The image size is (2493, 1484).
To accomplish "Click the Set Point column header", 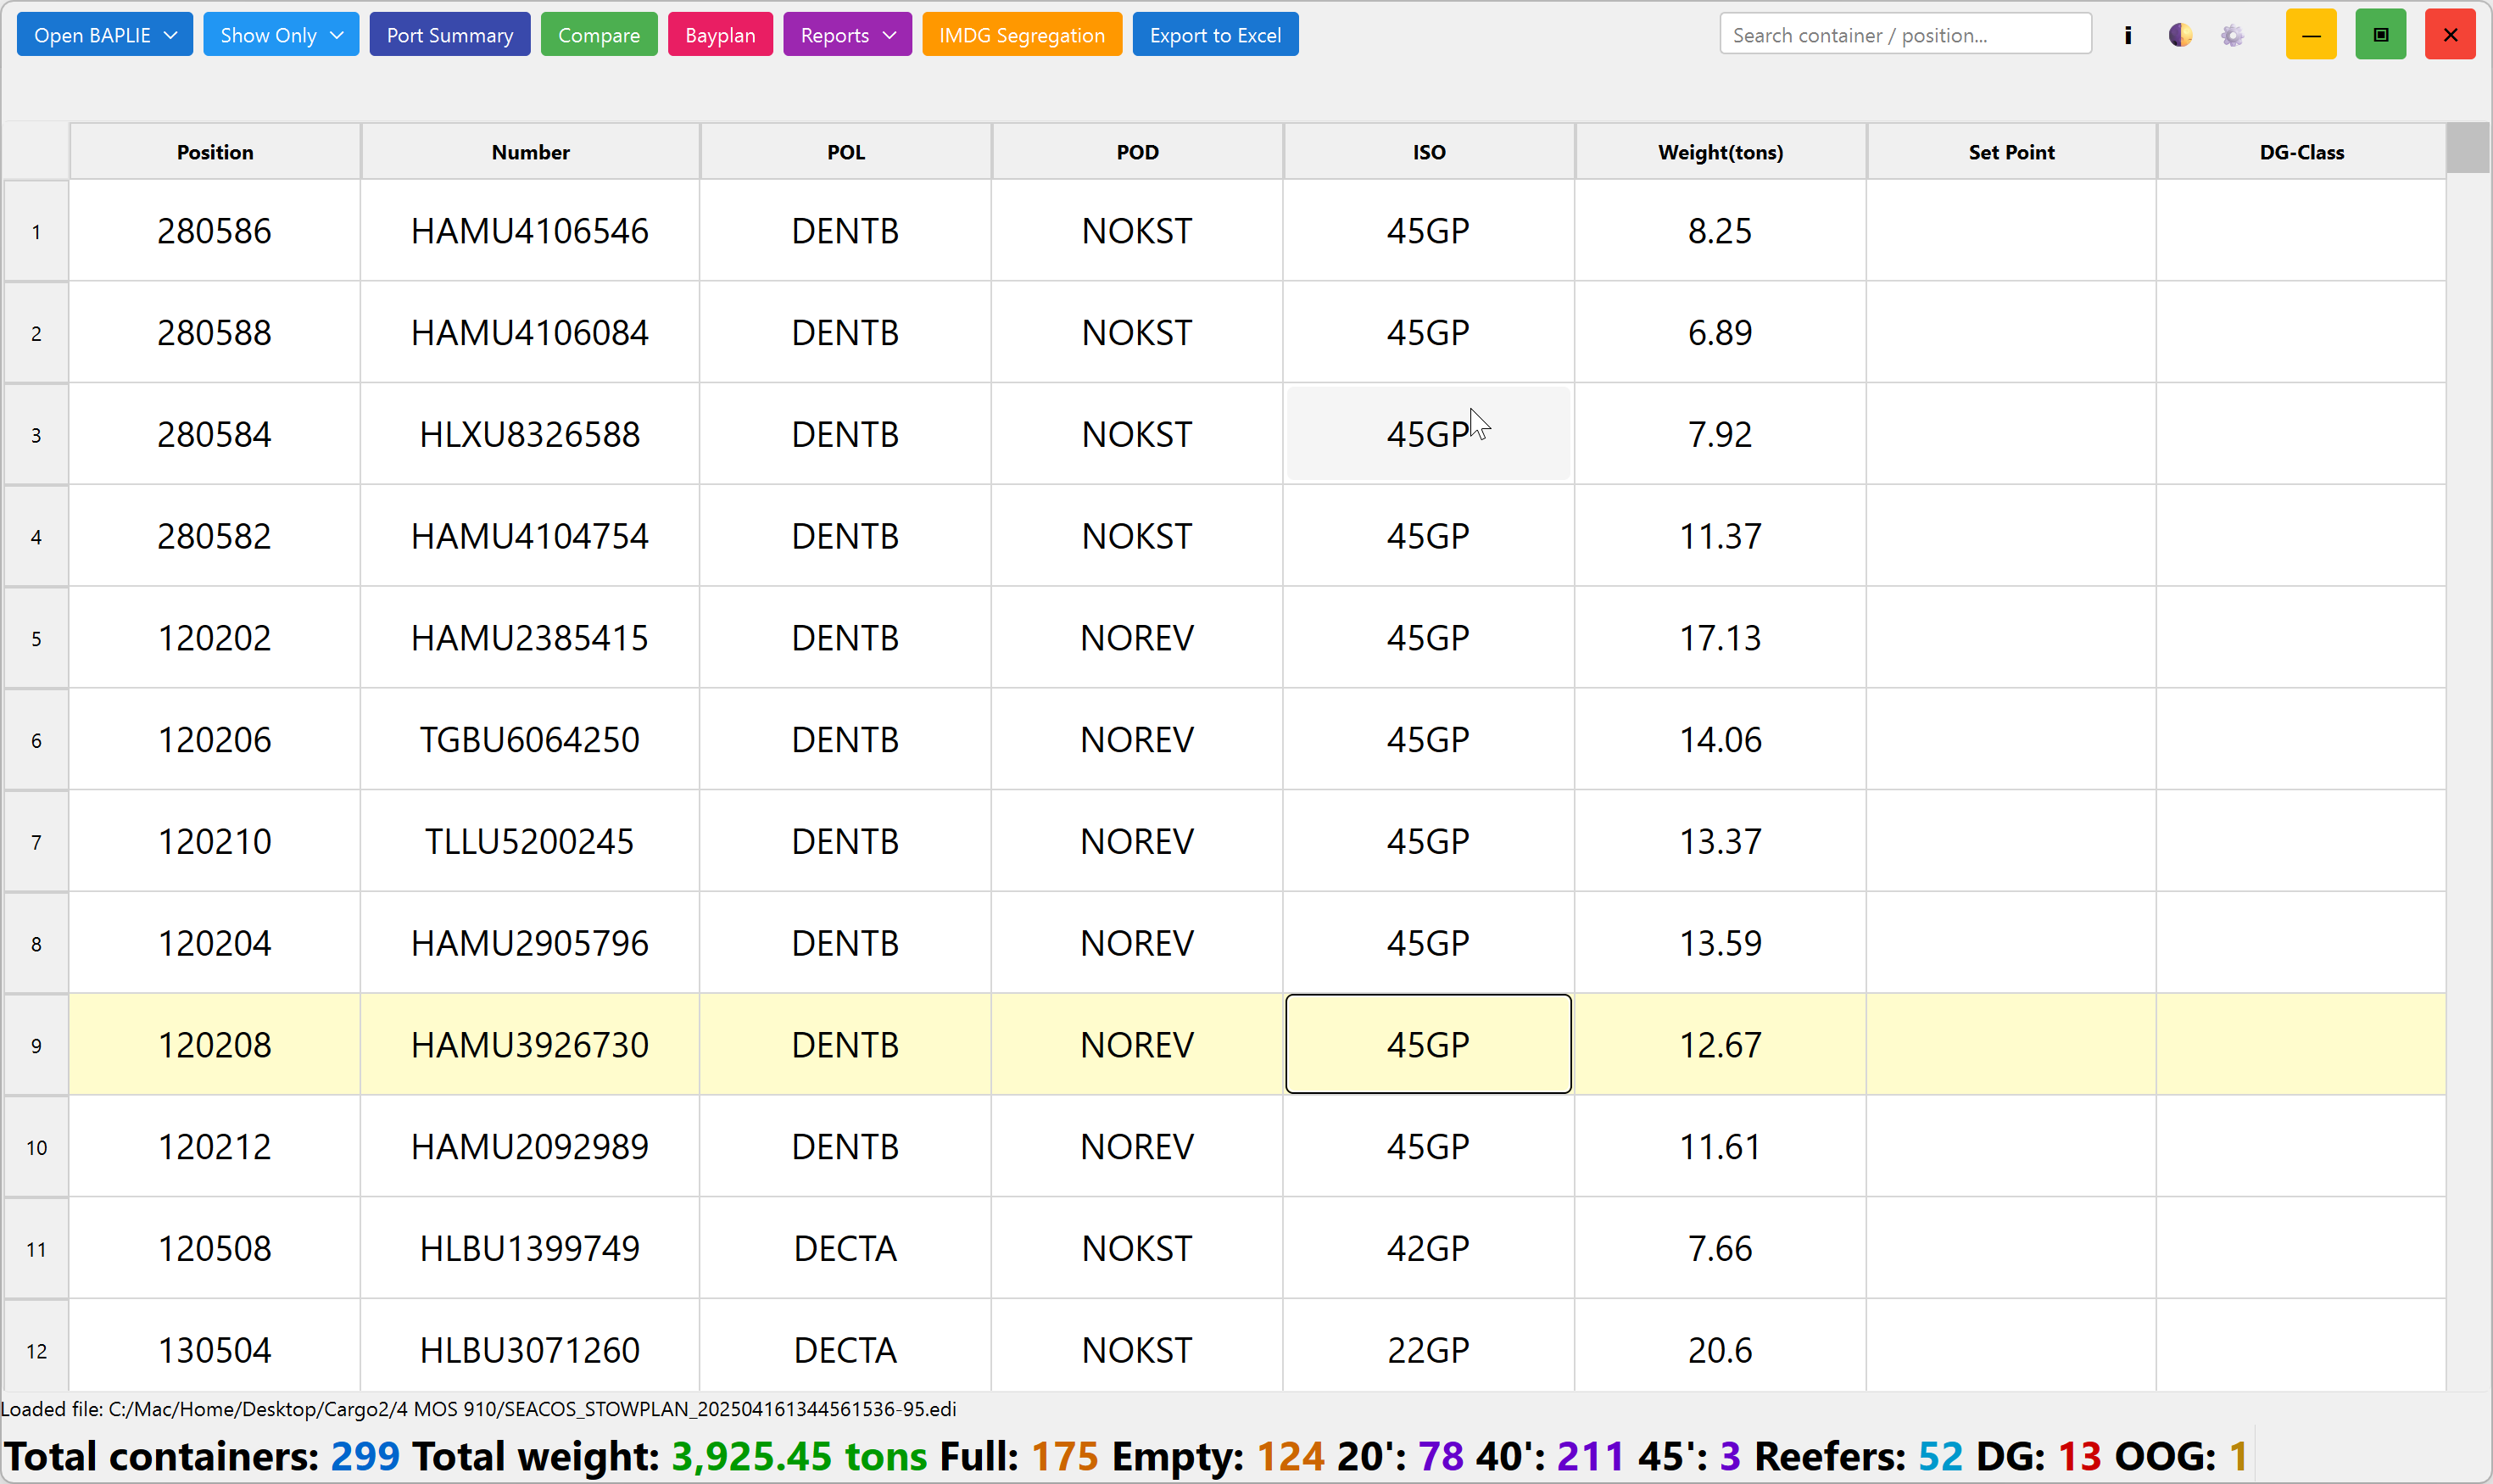I will (2011, 152).
